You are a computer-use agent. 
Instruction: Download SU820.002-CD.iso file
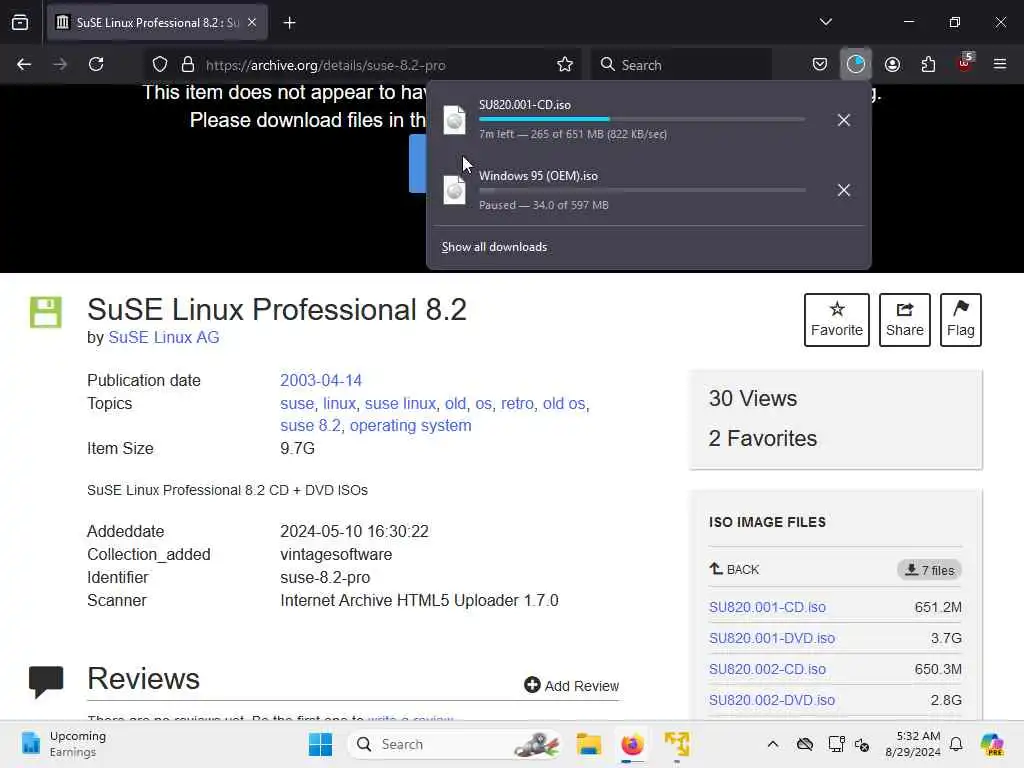click(x=767, y=669)
